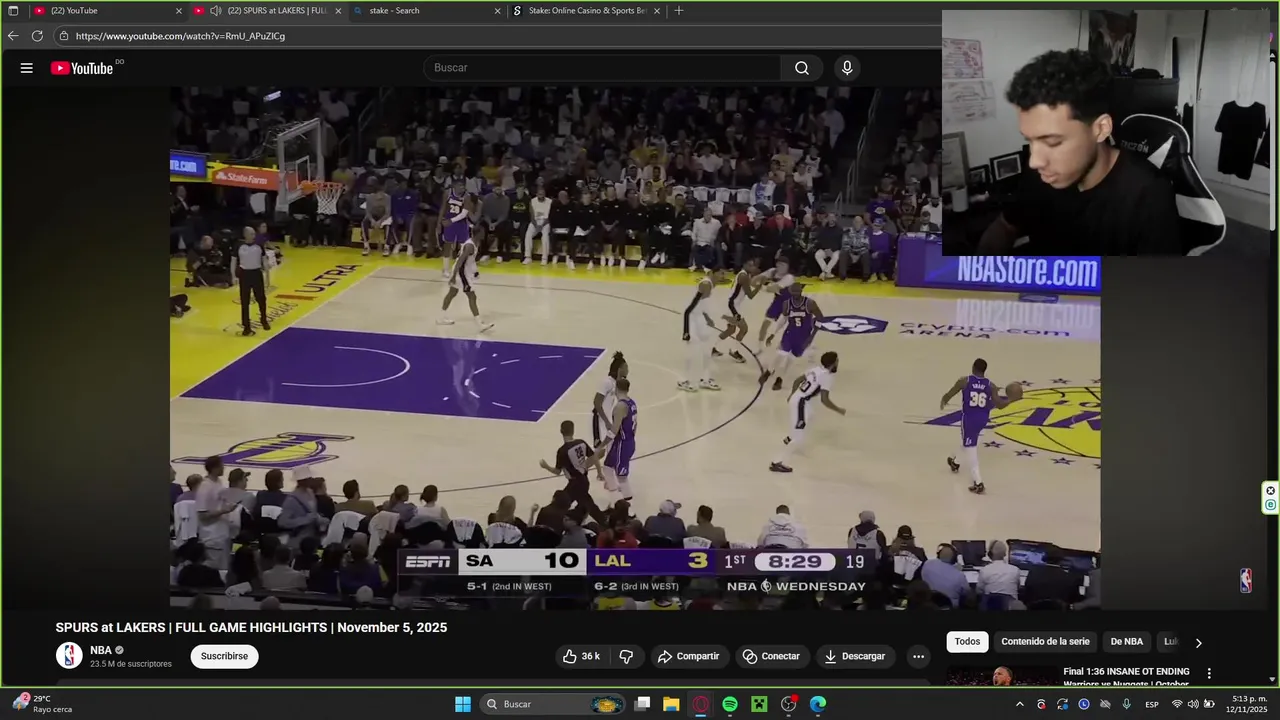Select the De NBA filter chip

click(x=1126, y=642)
